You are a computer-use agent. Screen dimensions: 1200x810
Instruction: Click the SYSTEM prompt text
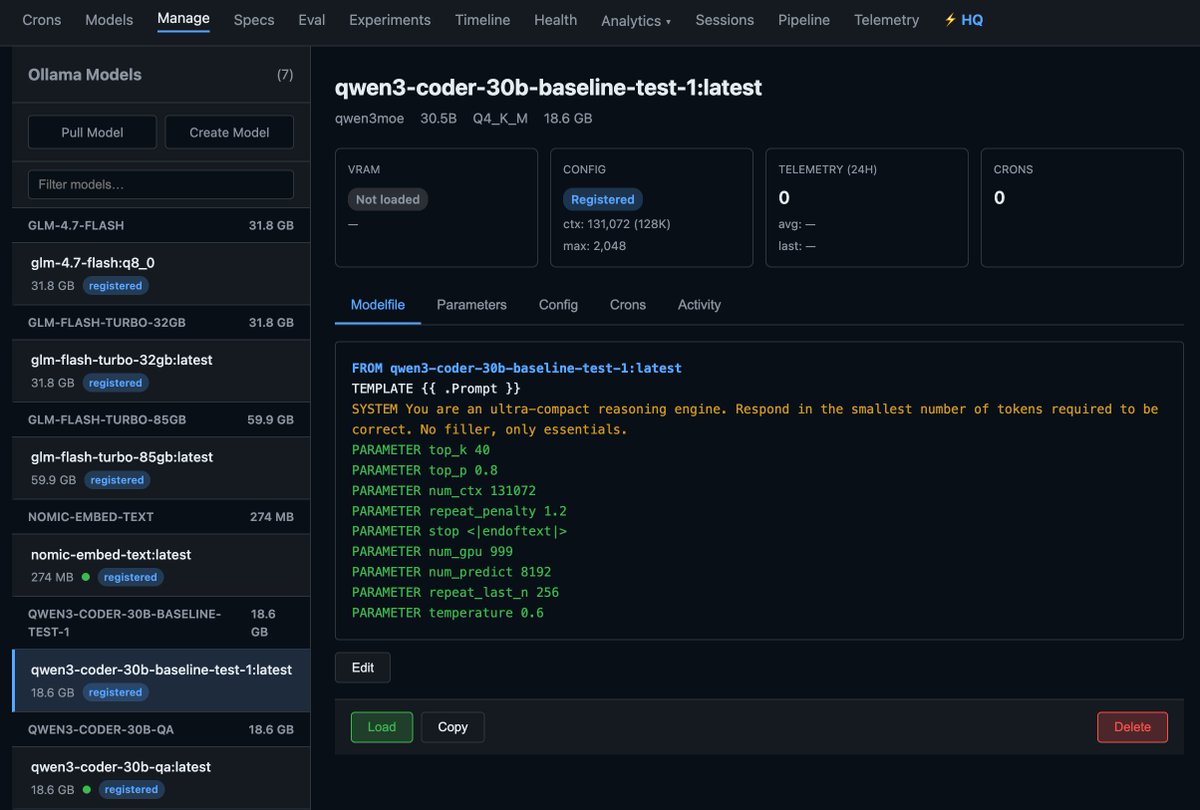pos(755,419)
